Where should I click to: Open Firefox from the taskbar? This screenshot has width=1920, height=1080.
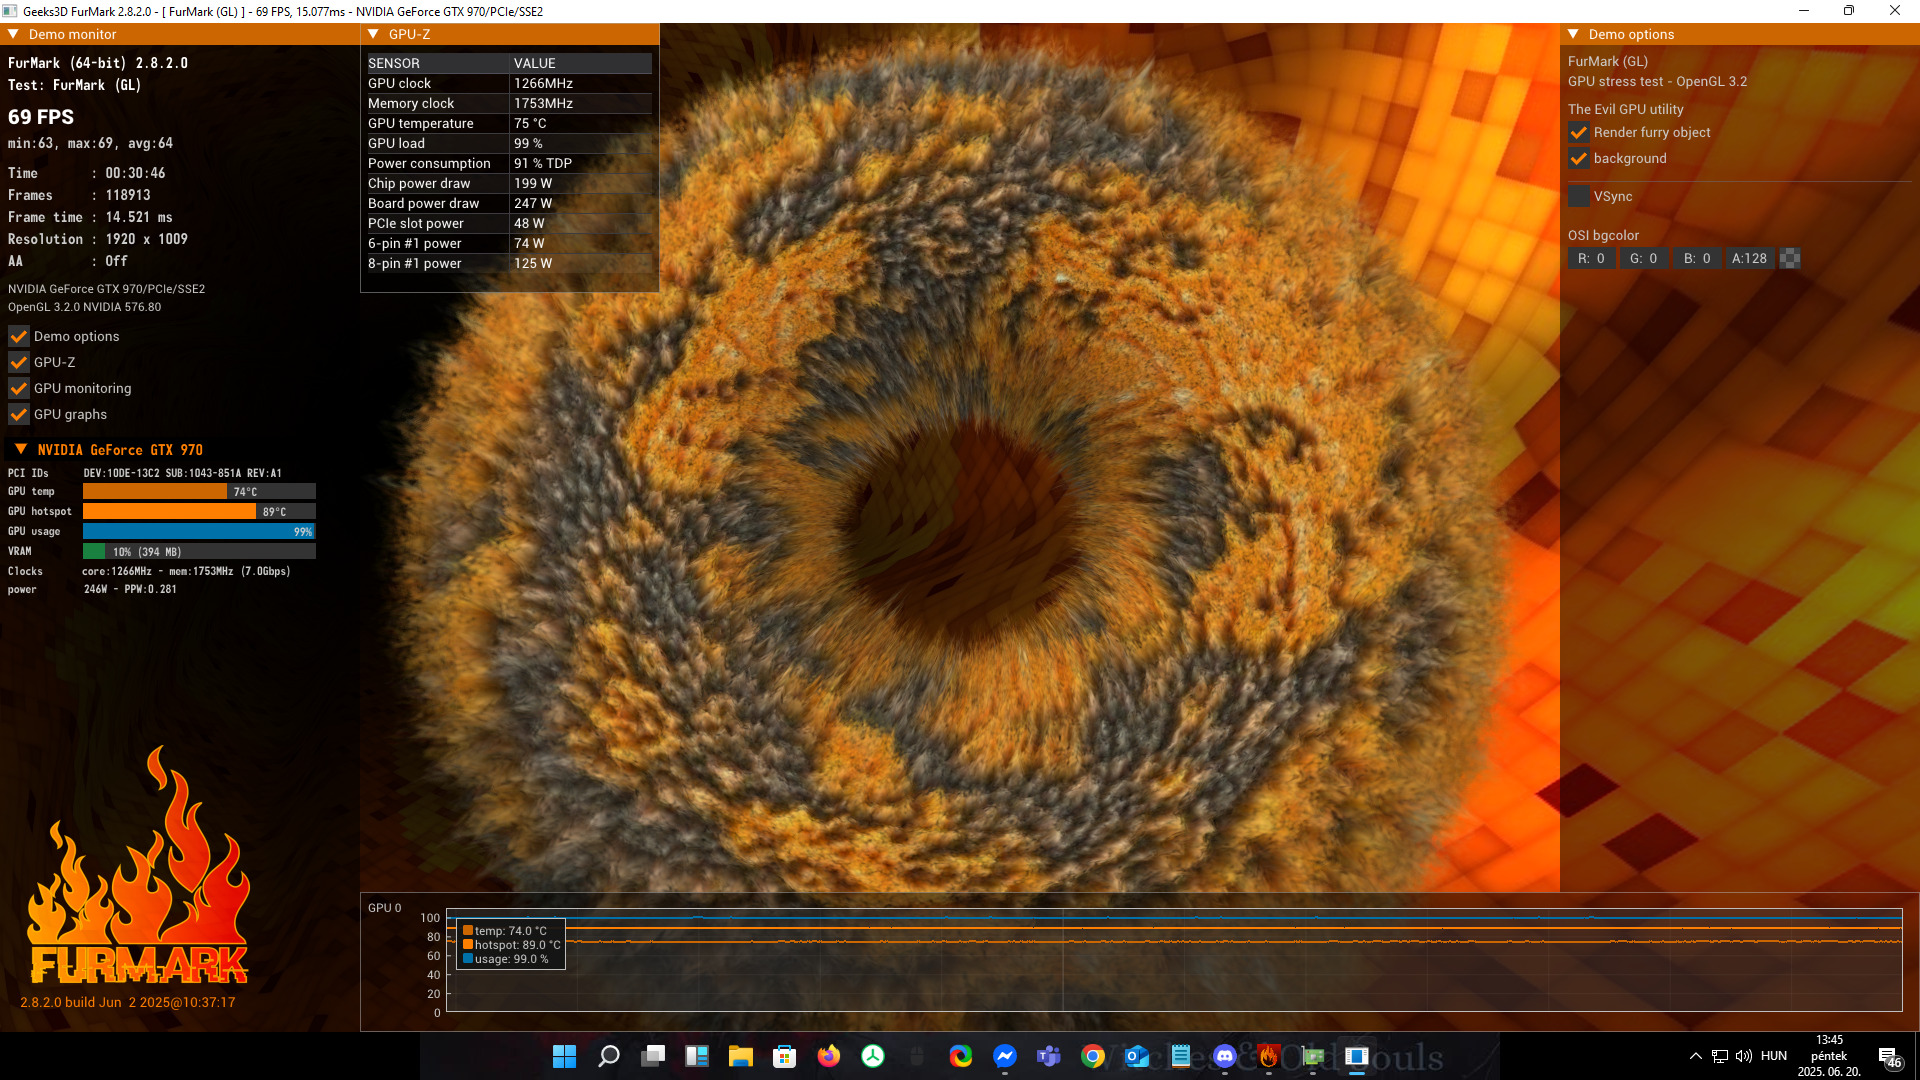click(x=828, y=1056)
